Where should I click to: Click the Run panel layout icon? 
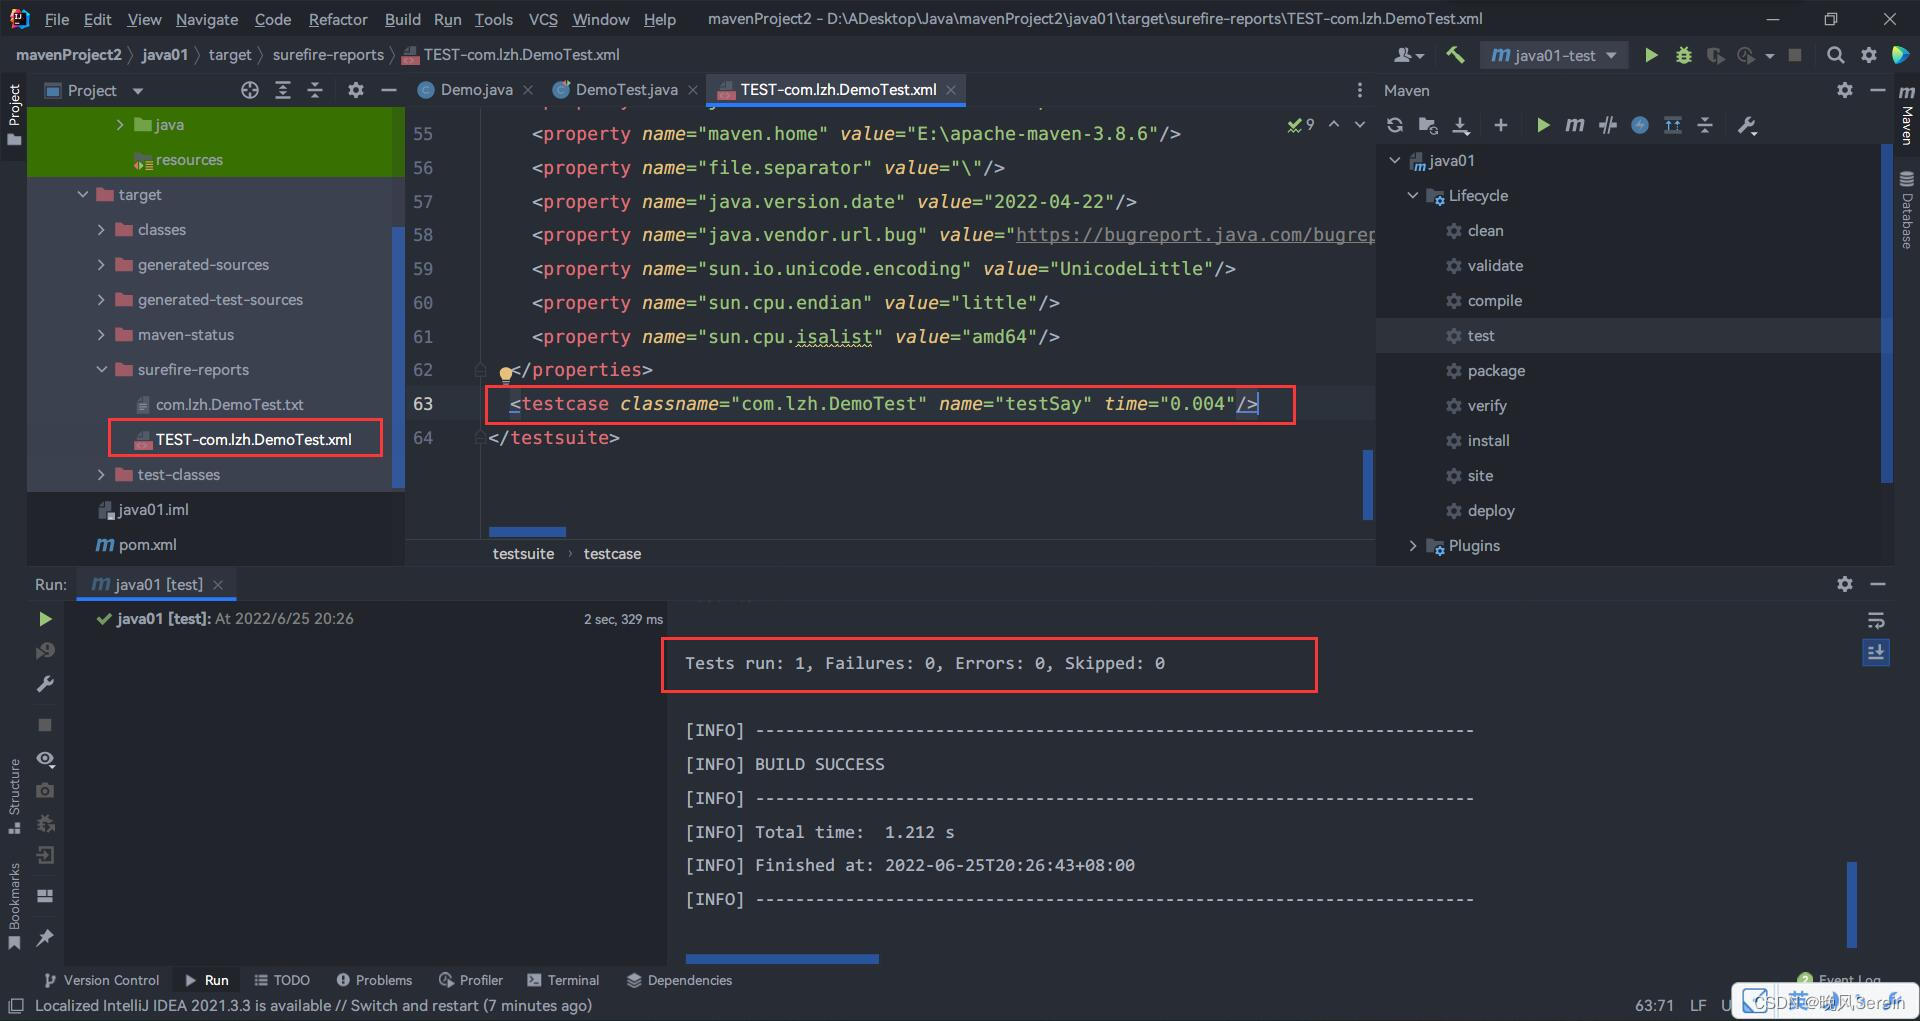[45, 895]
